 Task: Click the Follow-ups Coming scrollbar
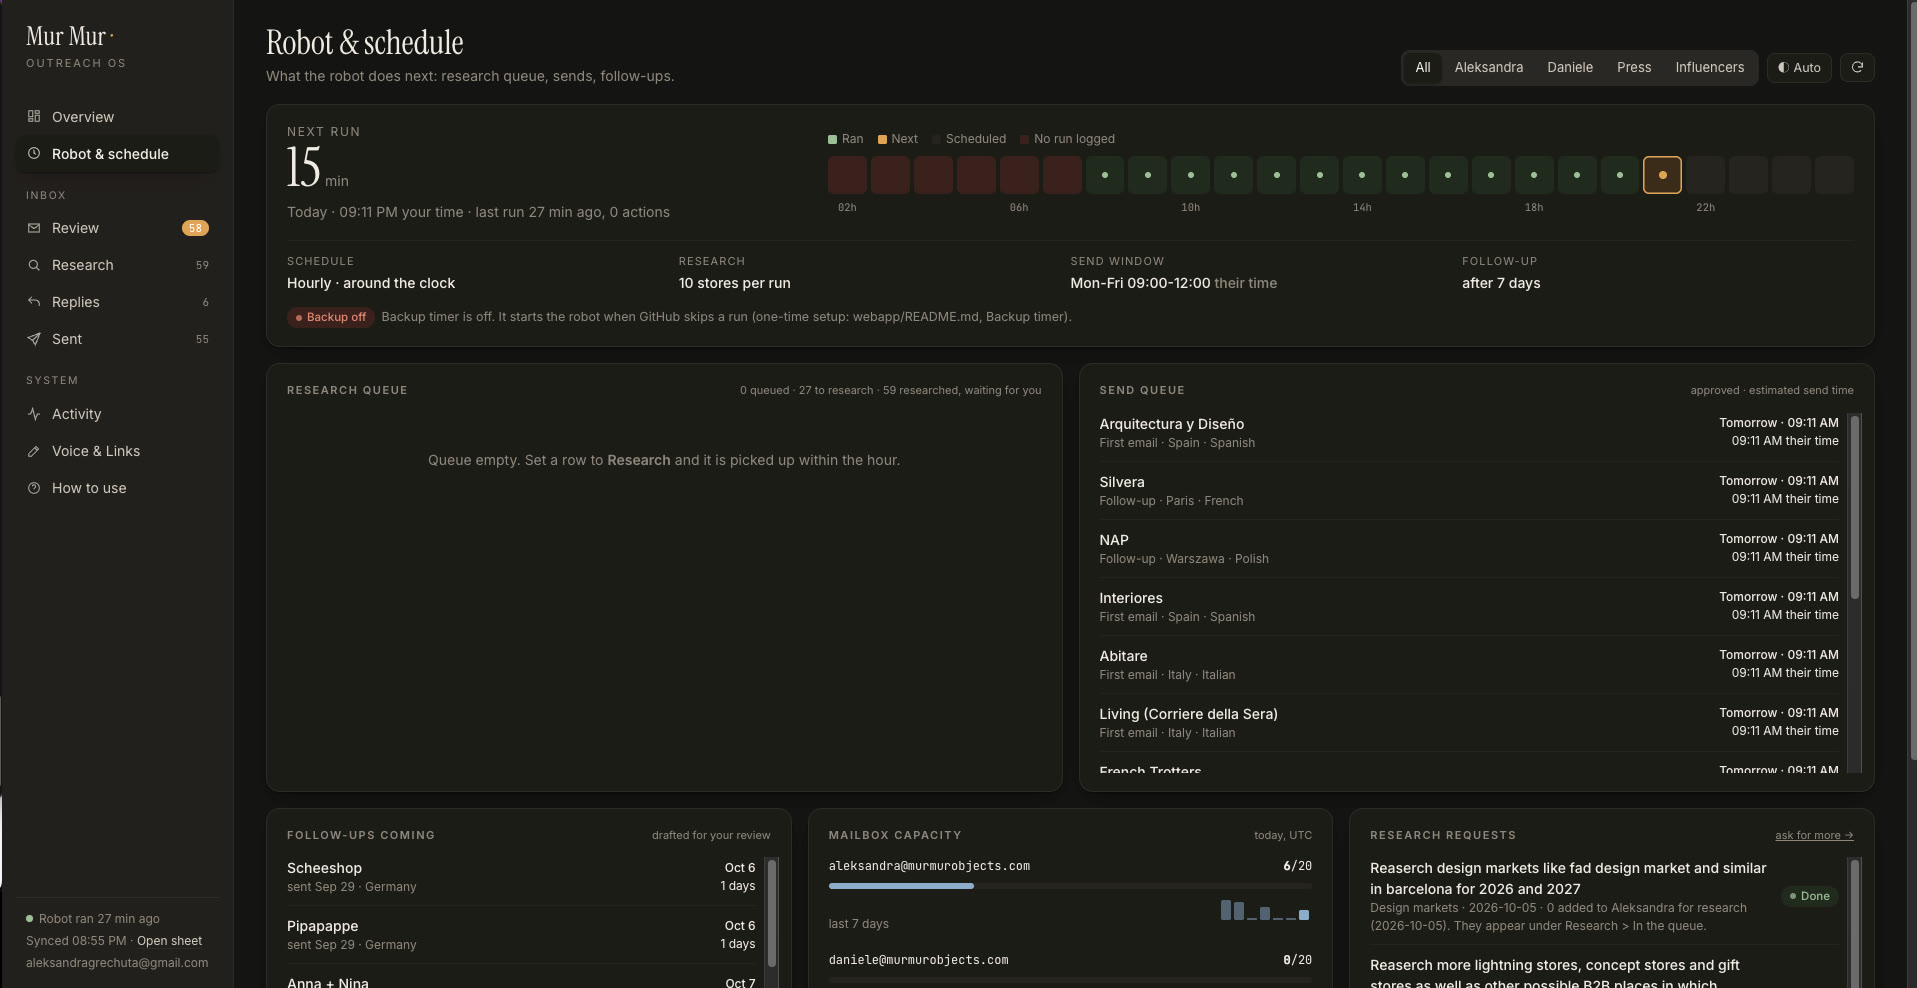click(x=772, y=912)
